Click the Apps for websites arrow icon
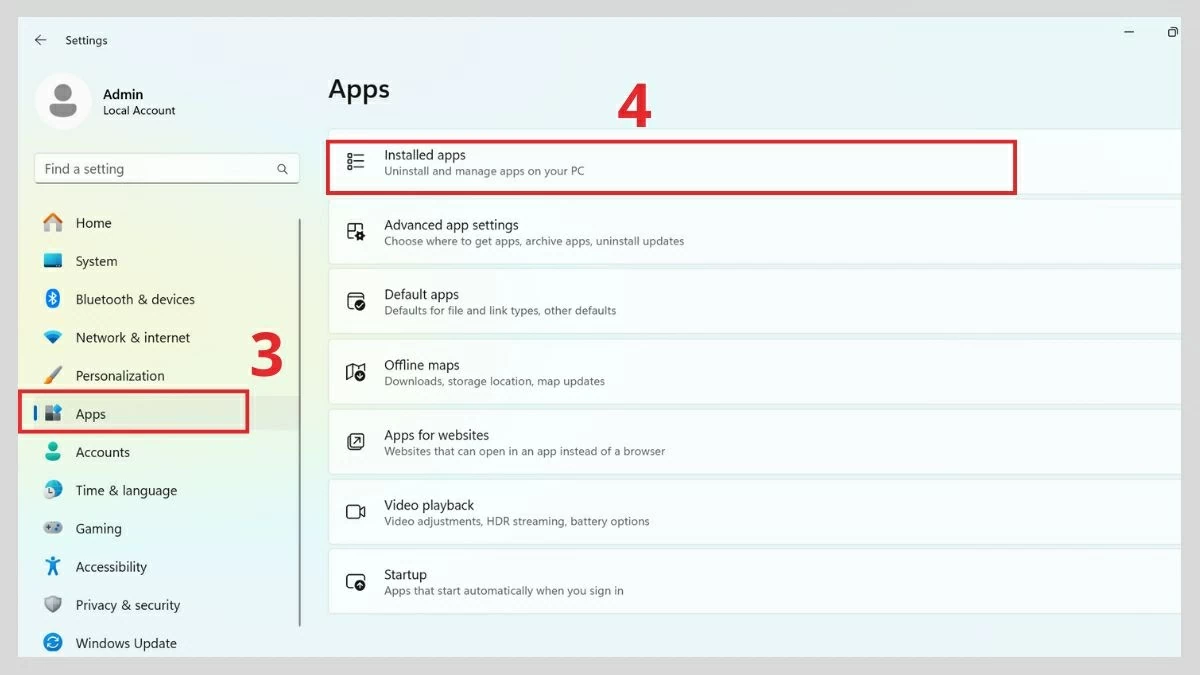This screenshot has width=1200, height=675. pos(355,442)
